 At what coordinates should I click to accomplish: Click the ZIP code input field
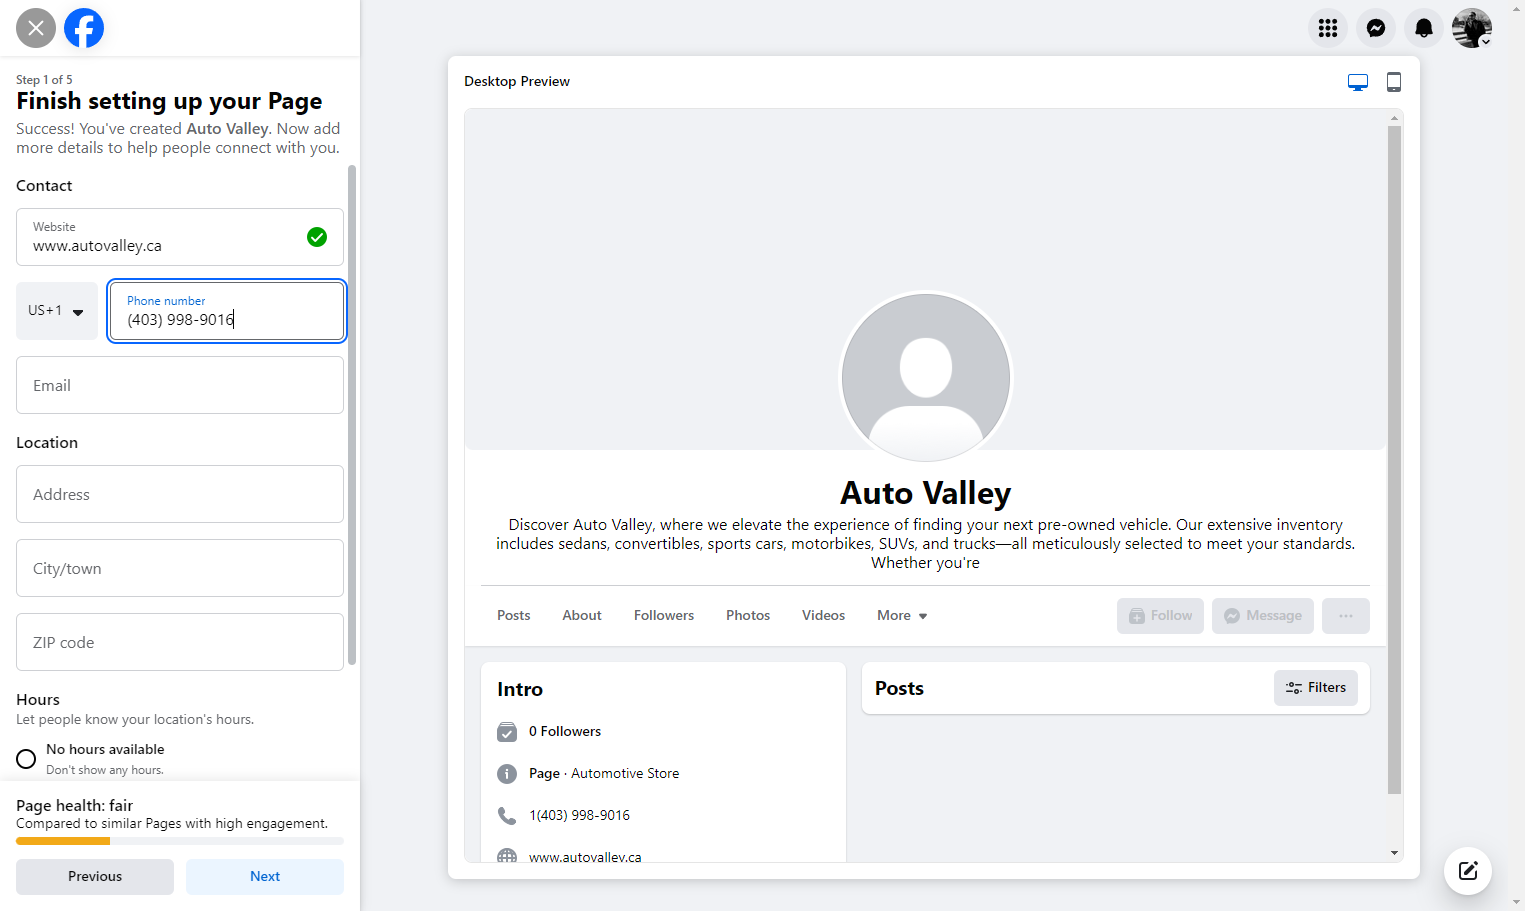coord(180,642)
